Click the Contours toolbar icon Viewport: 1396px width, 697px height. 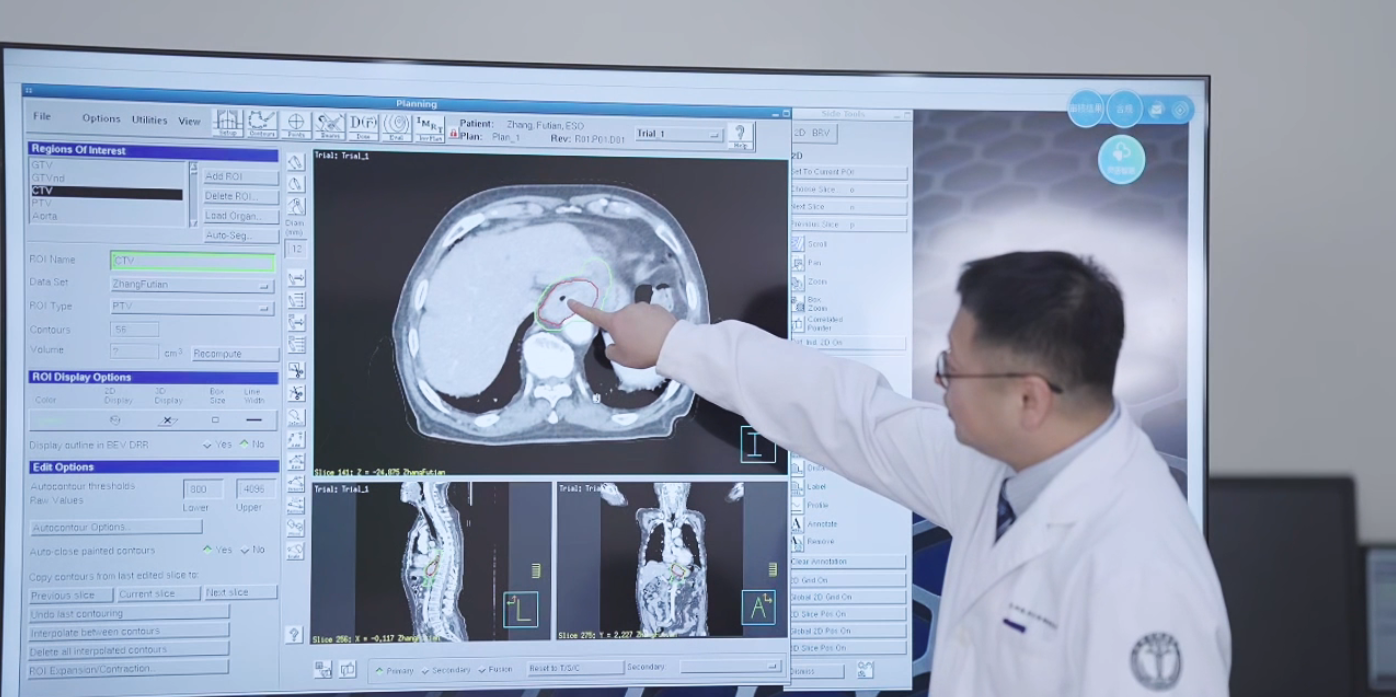[262, 124]
